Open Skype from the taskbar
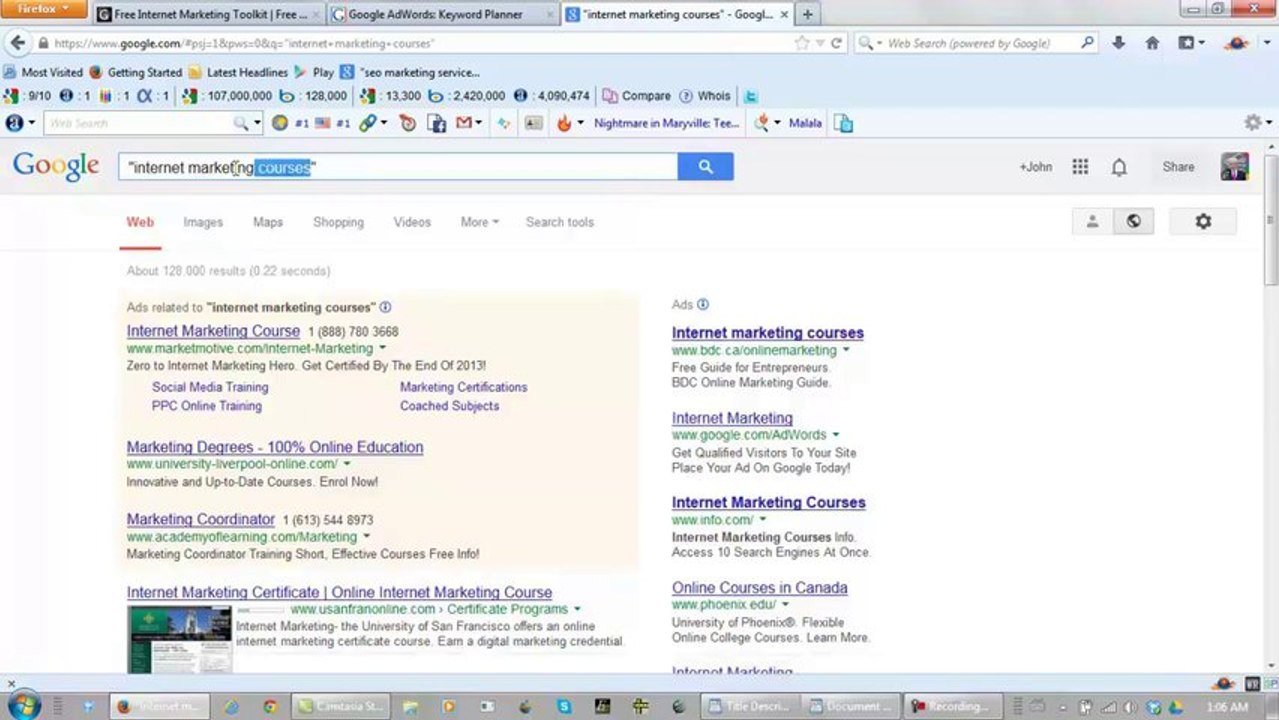The height and width of the screenshot is (720, 1279). [565, 706]
